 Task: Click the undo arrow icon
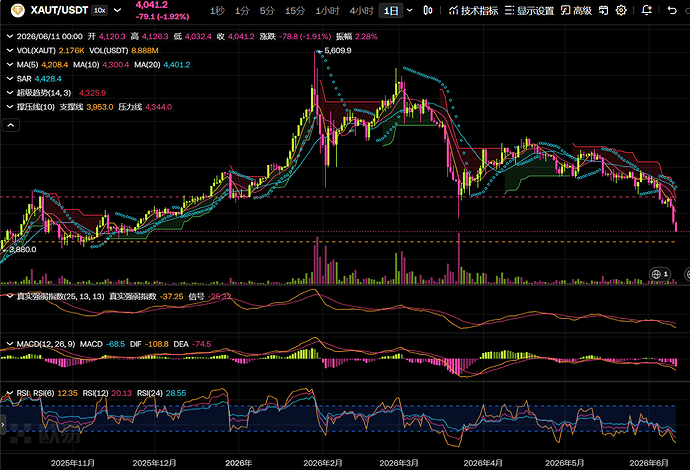pyautogui.click(x=672, y=10)
